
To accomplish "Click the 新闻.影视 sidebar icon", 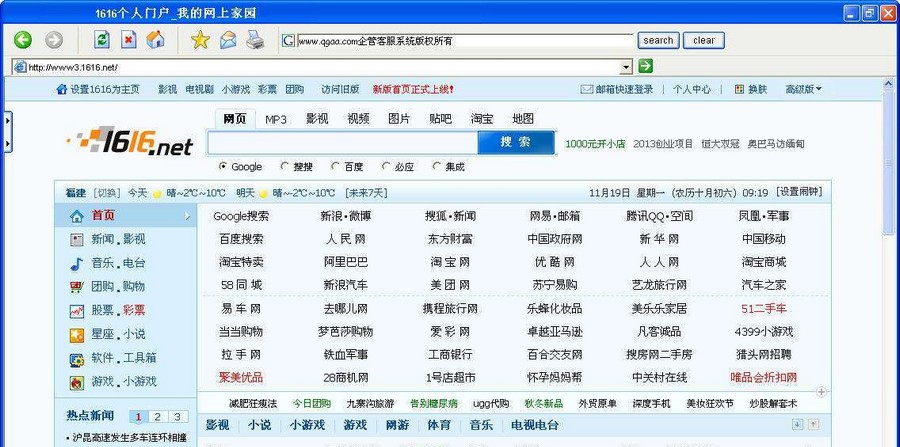I will [x=76, y=240].
